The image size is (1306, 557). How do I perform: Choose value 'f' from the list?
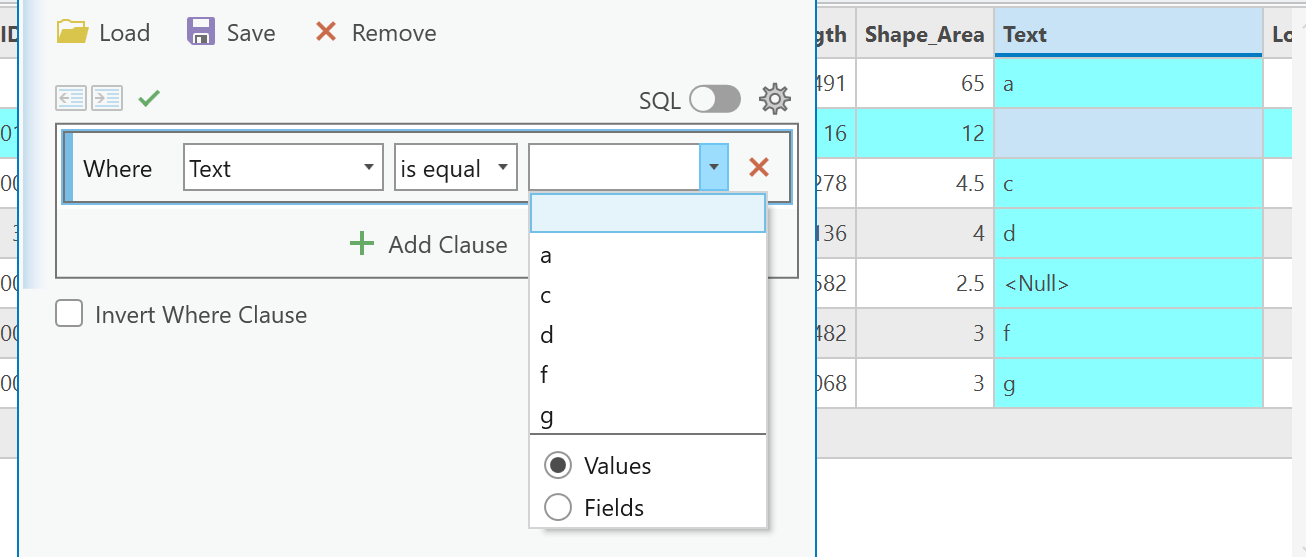(546, 375)
